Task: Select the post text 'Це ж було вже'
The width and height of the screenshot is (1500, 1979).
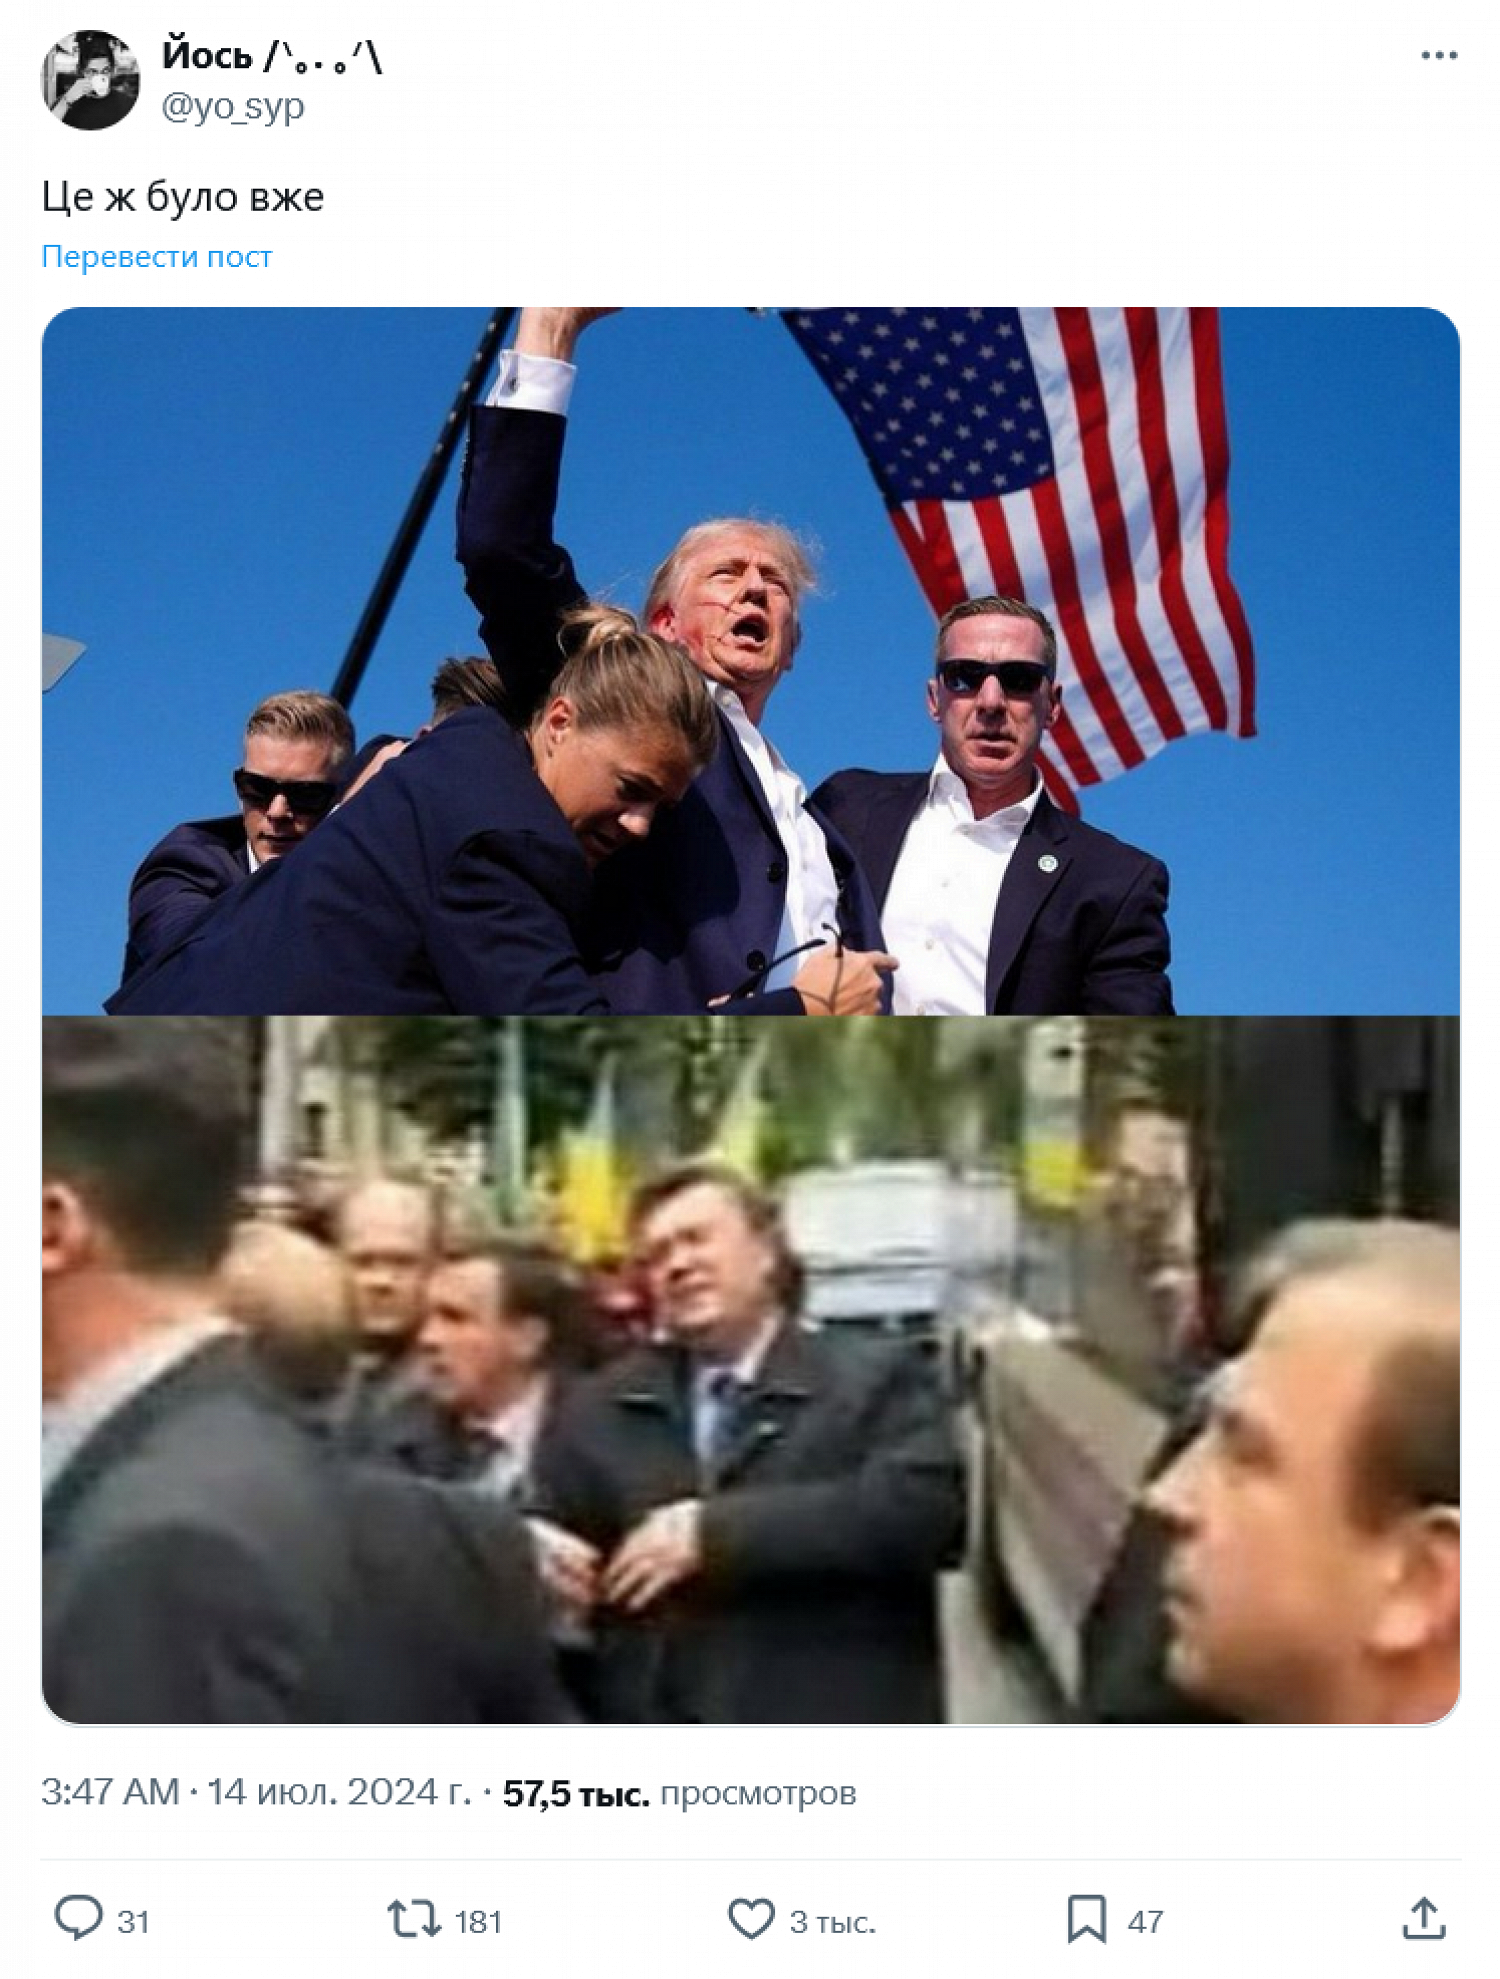Action: pos(183,197)
